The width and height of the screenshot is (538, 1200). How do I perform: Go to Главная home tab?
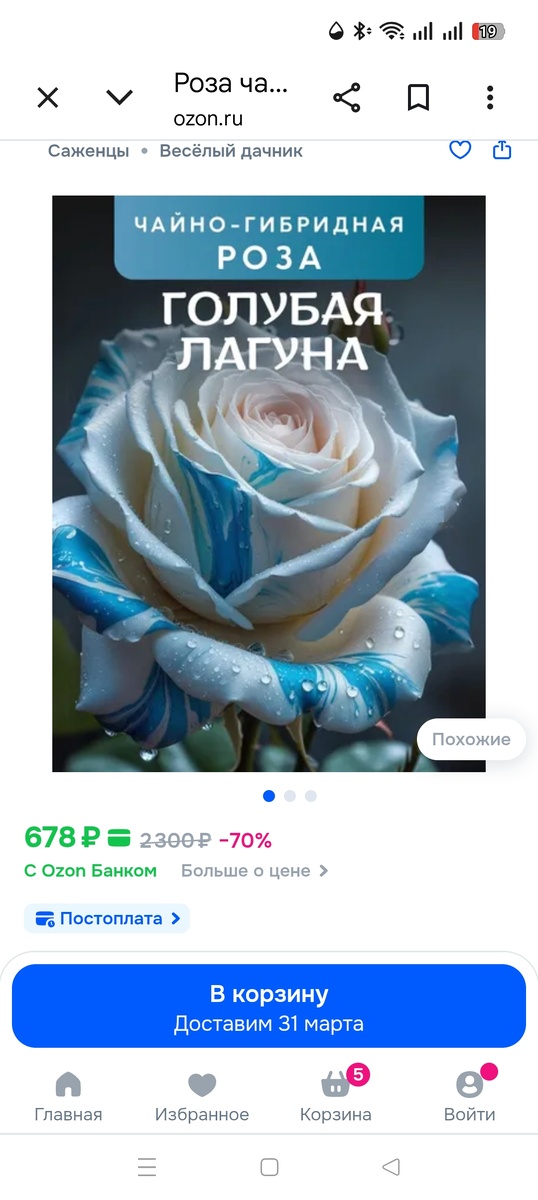(68, 1097)
